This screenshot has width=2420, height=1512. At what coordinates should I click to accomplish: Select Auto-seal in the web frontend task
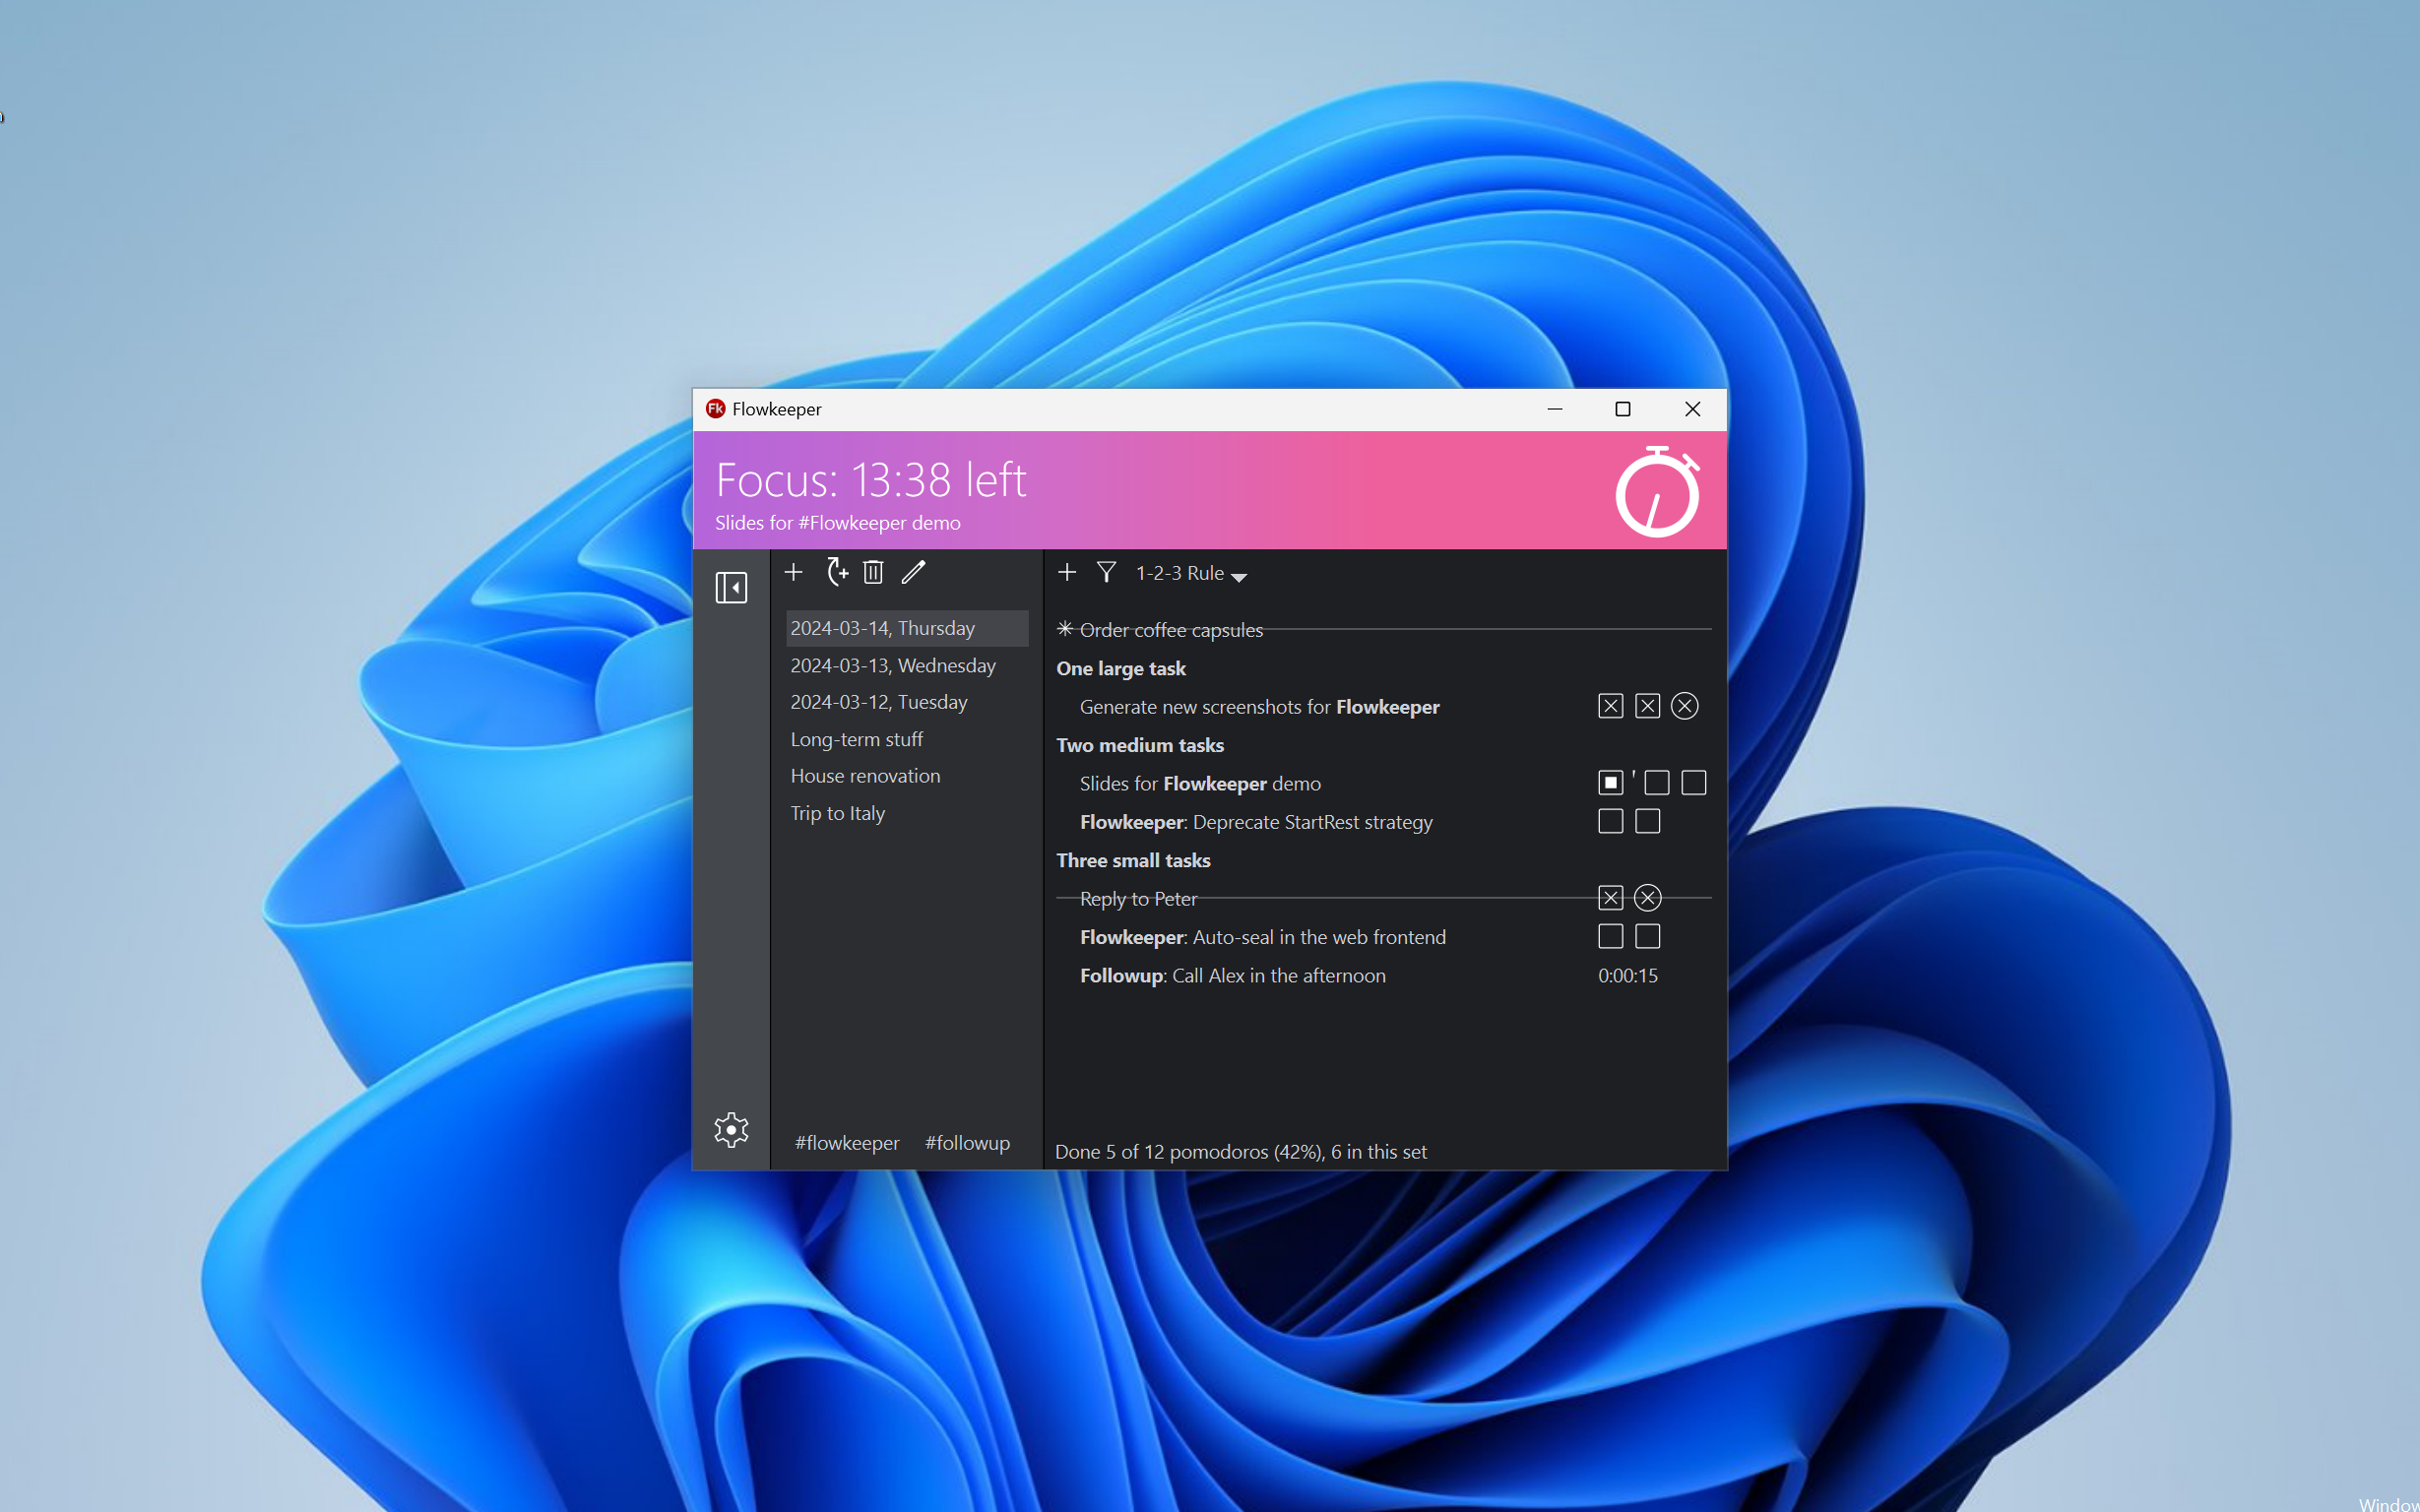click(x=1383, y=937)
